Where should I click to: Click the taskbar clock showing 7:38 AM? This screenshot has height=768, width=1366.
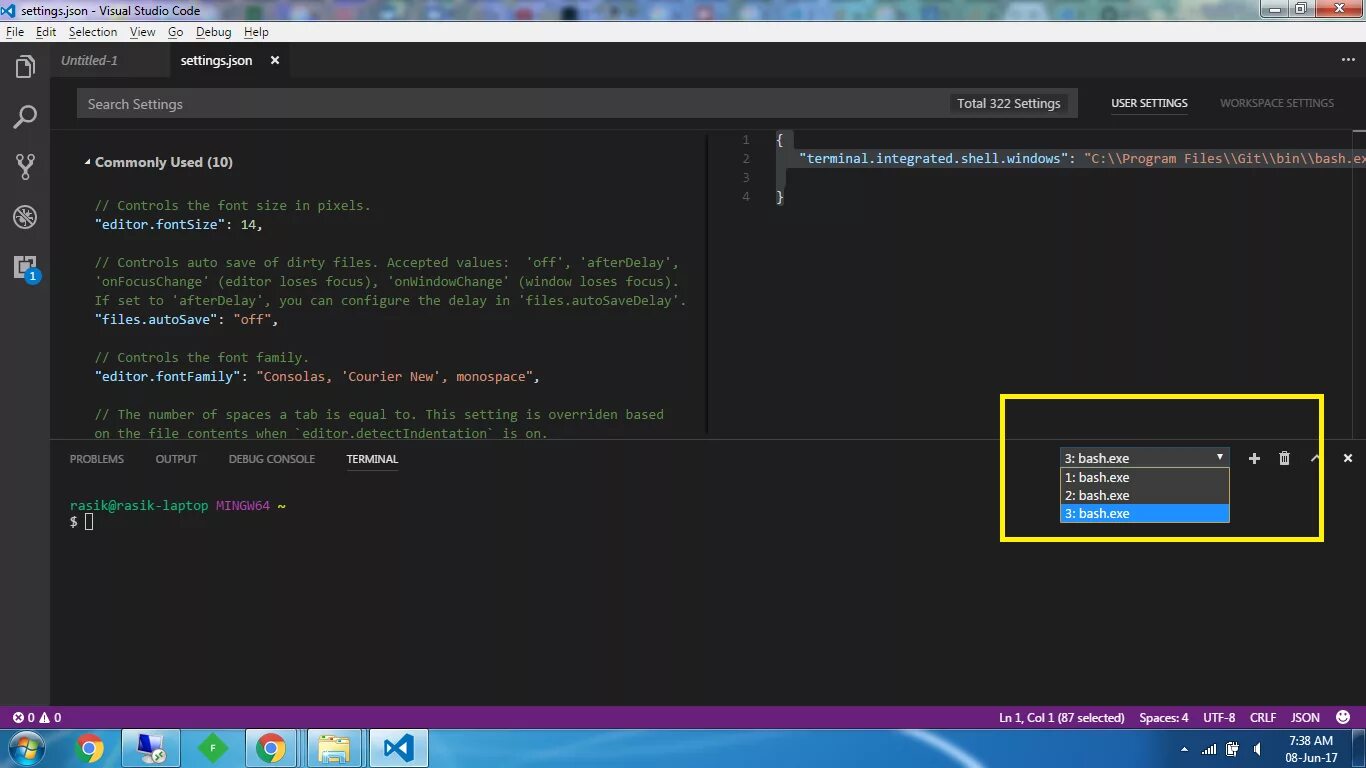point(1311,749)
